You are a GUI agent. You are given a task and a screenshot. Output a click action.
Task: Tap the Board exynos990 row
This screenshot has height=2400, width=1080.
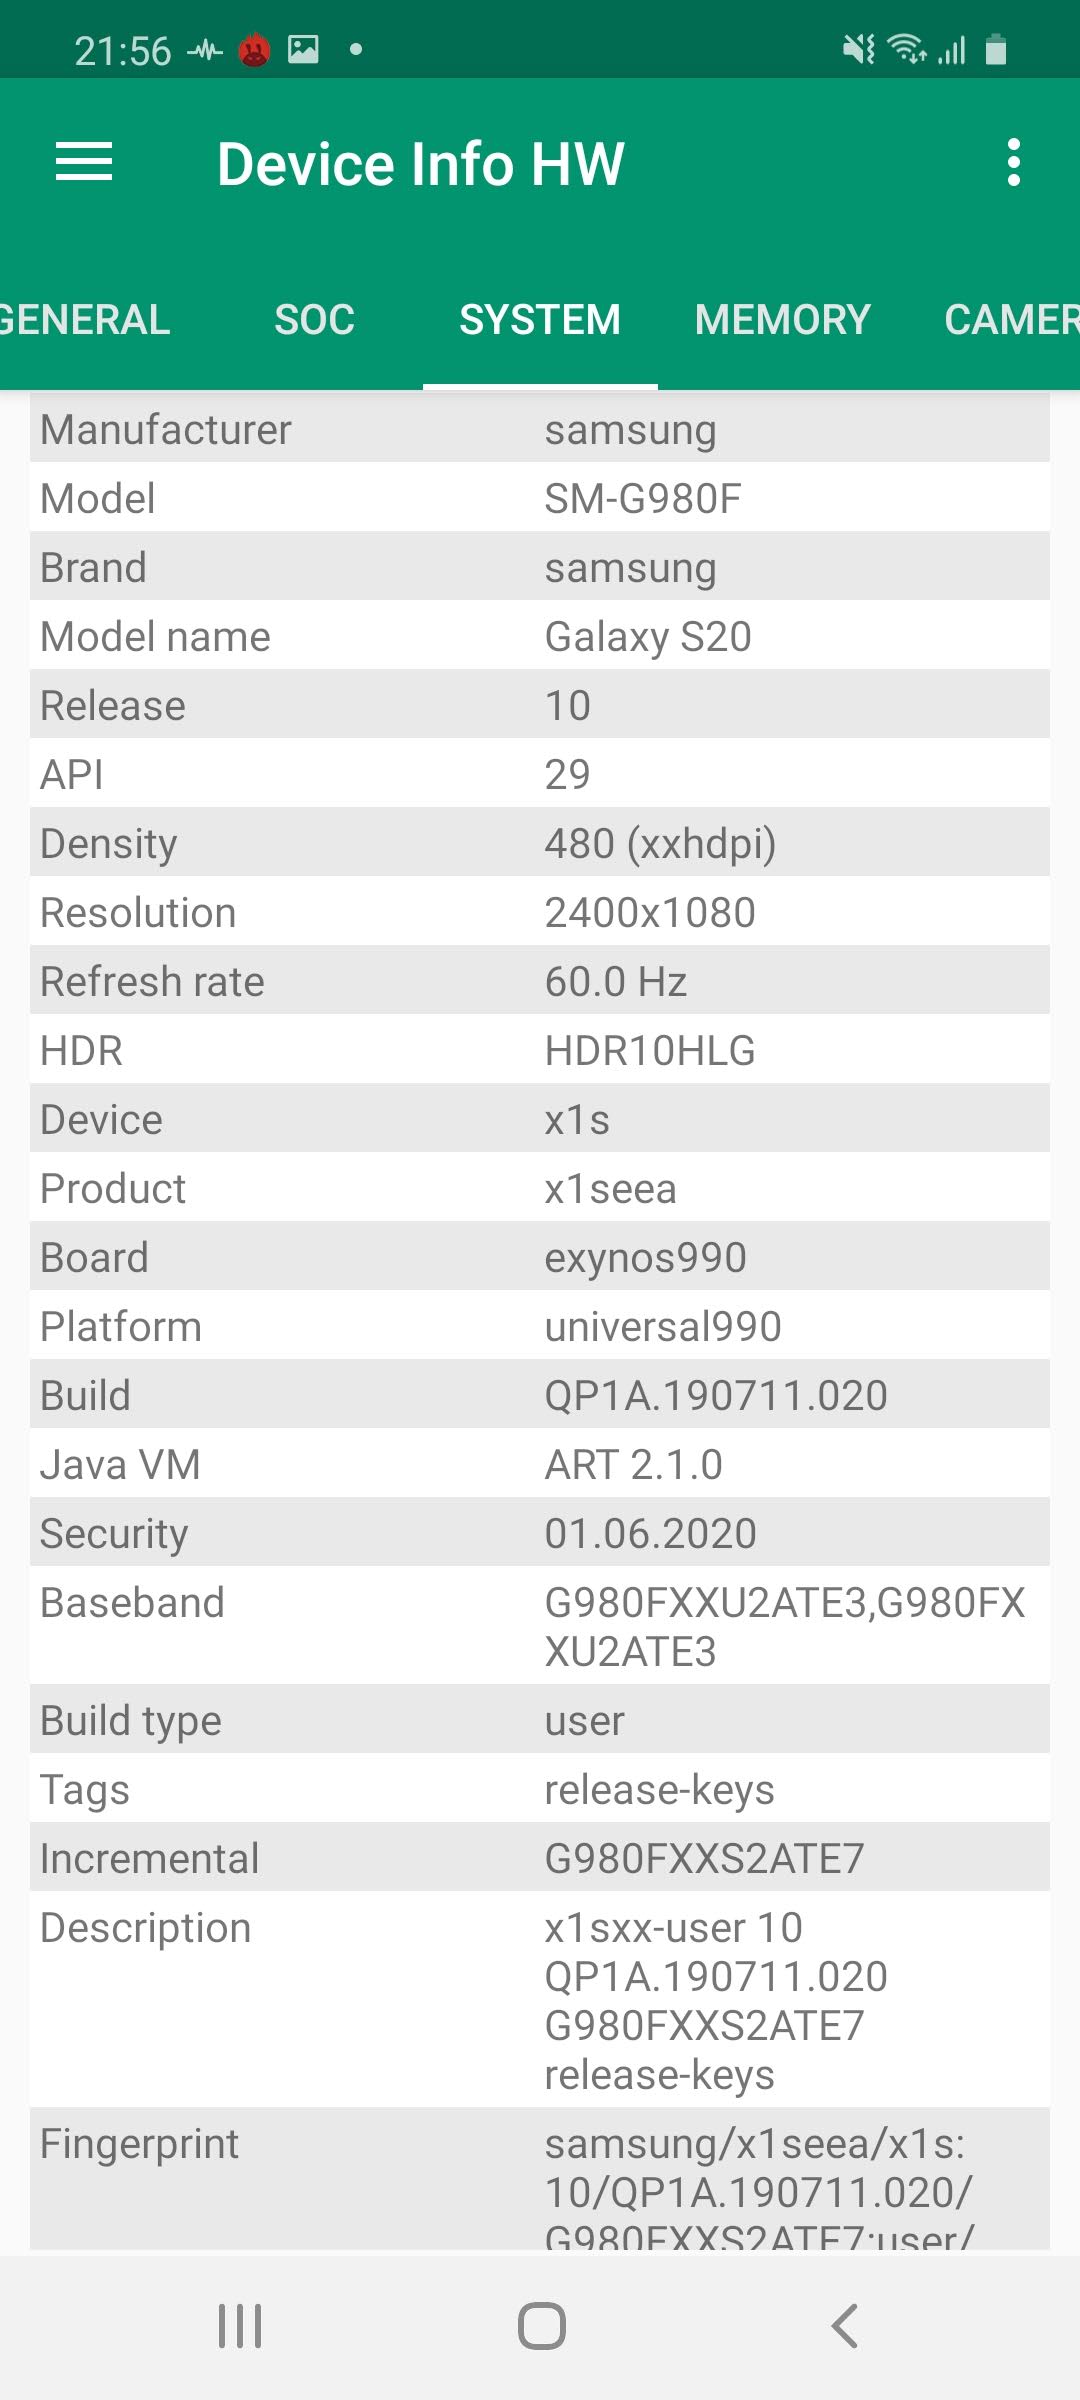(x=540, y=1257)
